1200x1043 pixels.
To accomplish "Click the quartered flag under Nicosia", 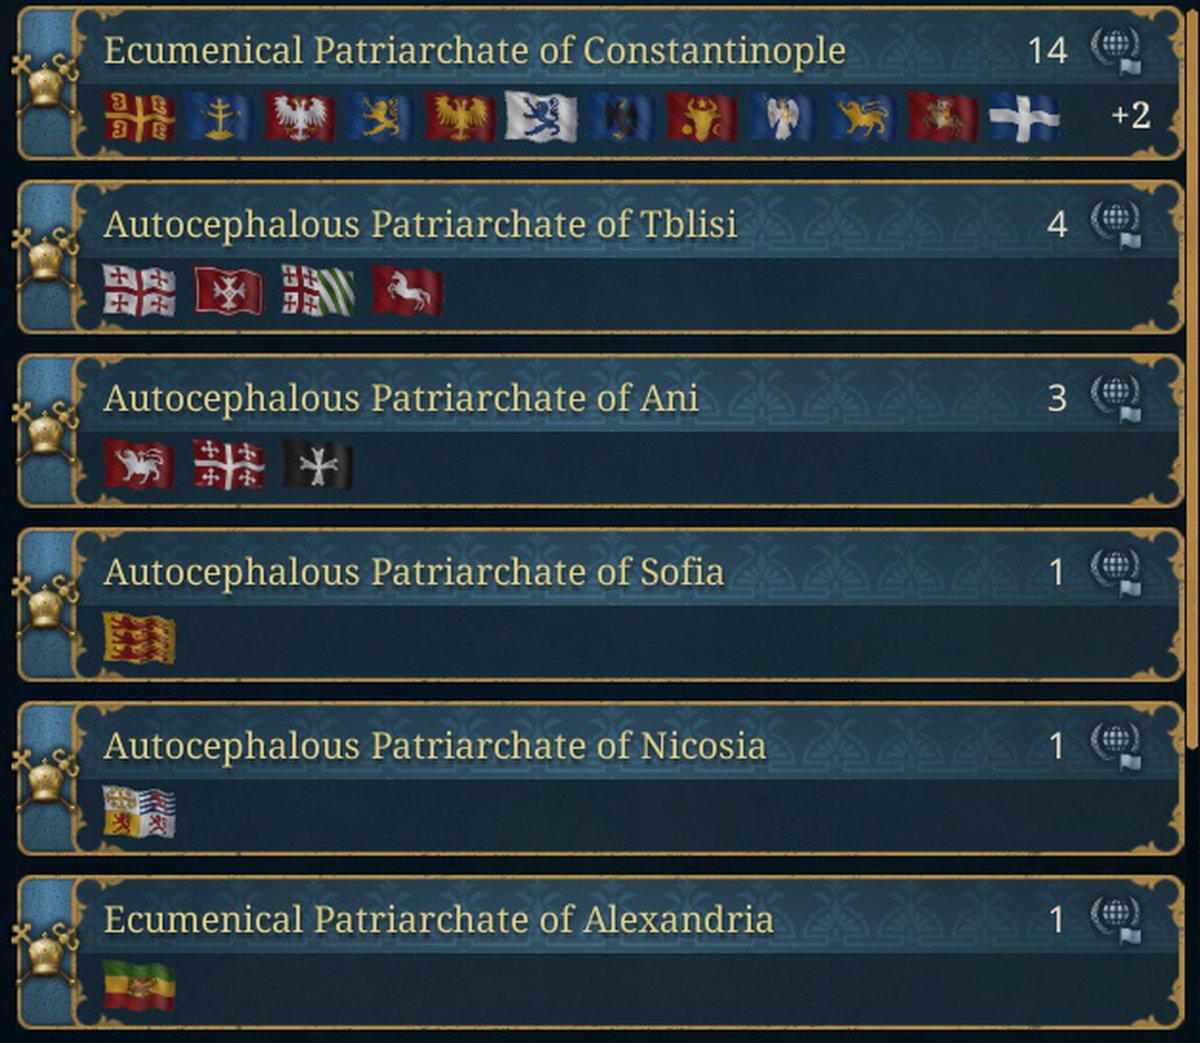I will click(x=139, y=812).
